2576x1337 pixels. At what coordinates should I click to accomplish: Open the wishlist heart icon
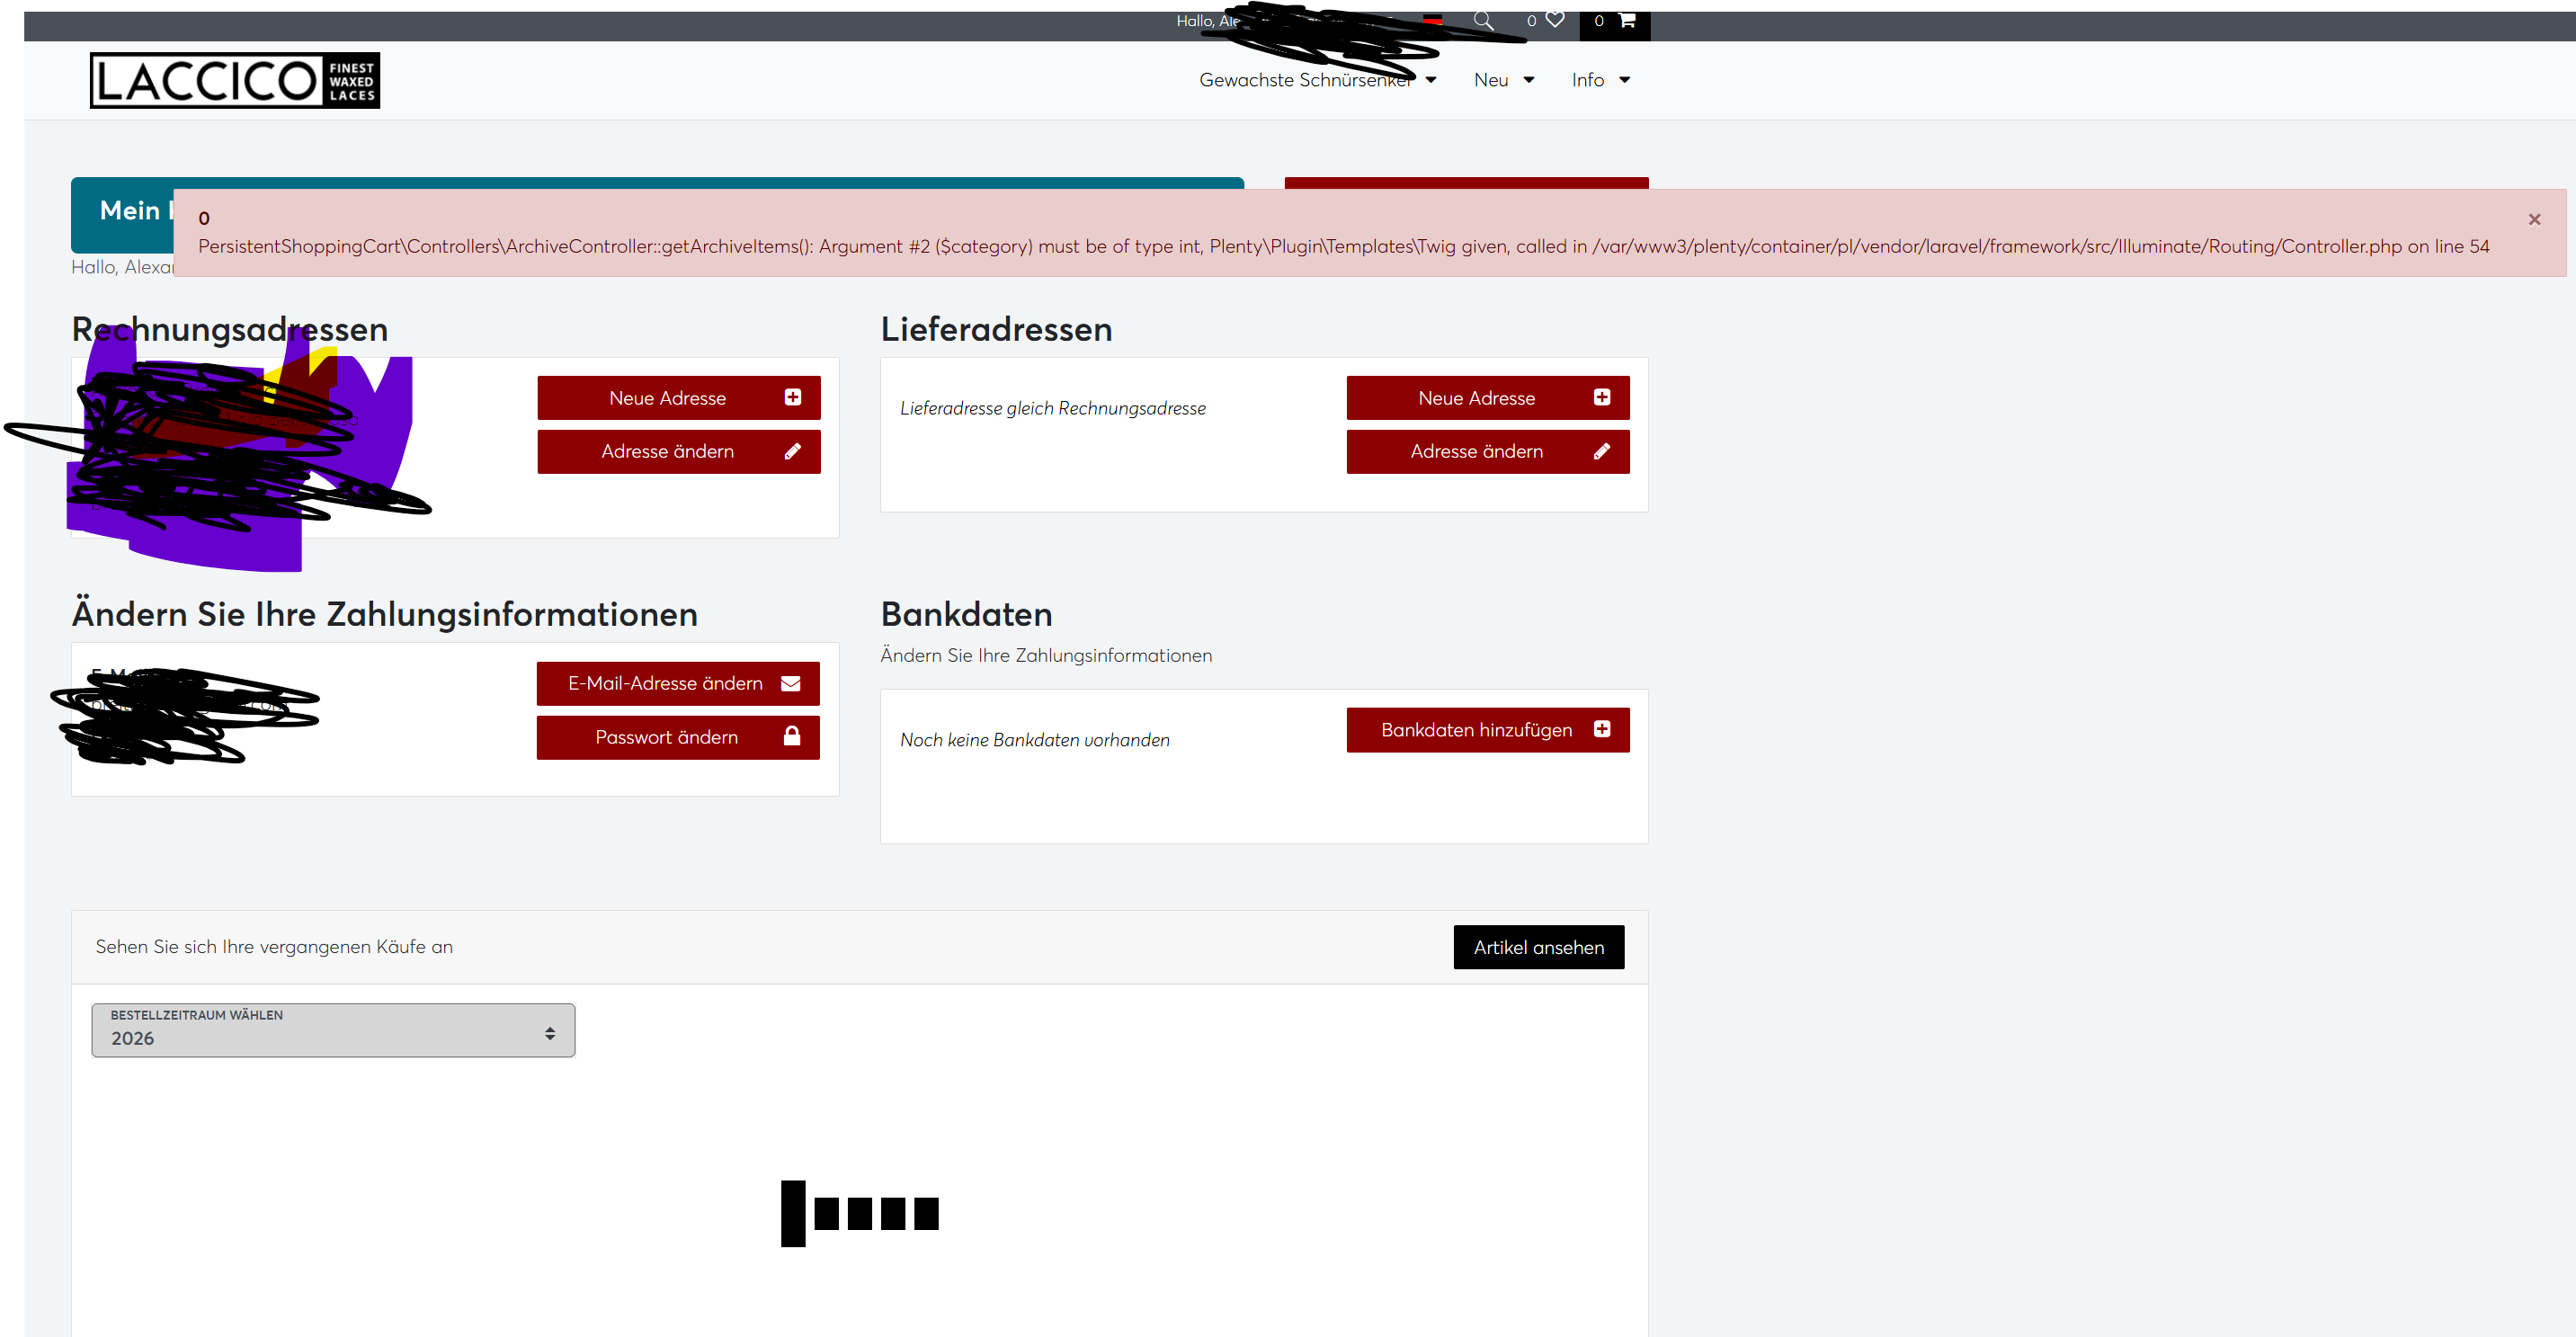pos(1555,20)
